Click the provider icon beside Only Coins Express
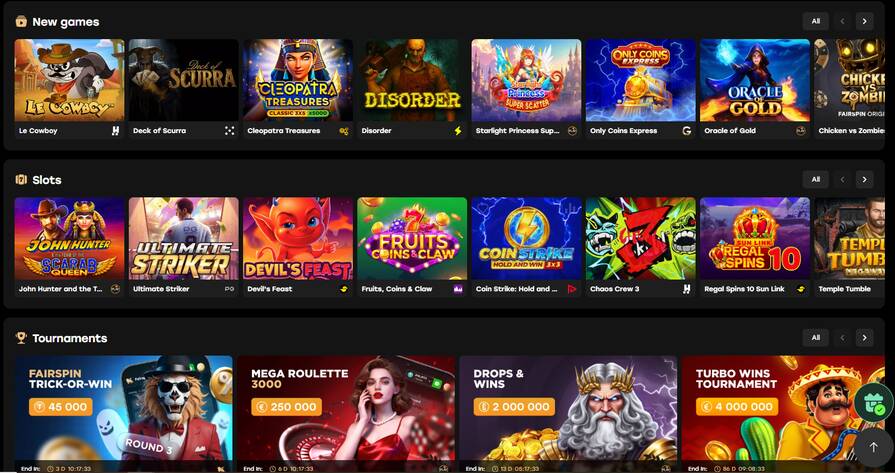The width and height of the screenshot is (895, 473). [x=687, y=131]
